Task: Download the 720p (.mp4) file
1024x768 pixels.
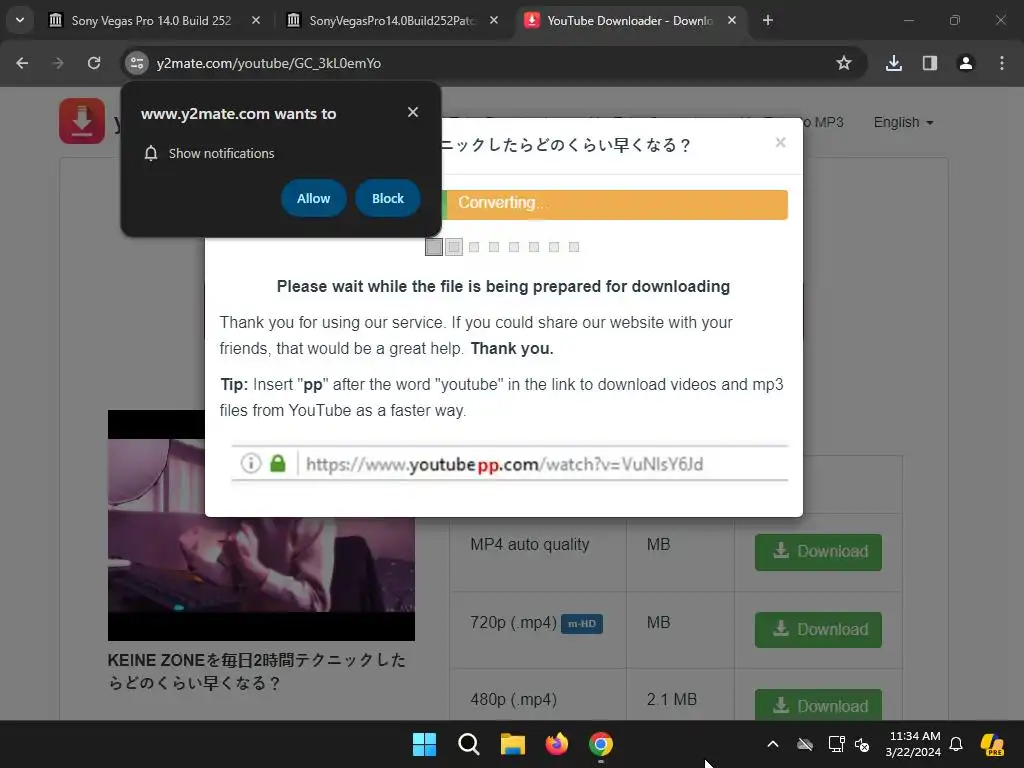Action: [818, 630]
